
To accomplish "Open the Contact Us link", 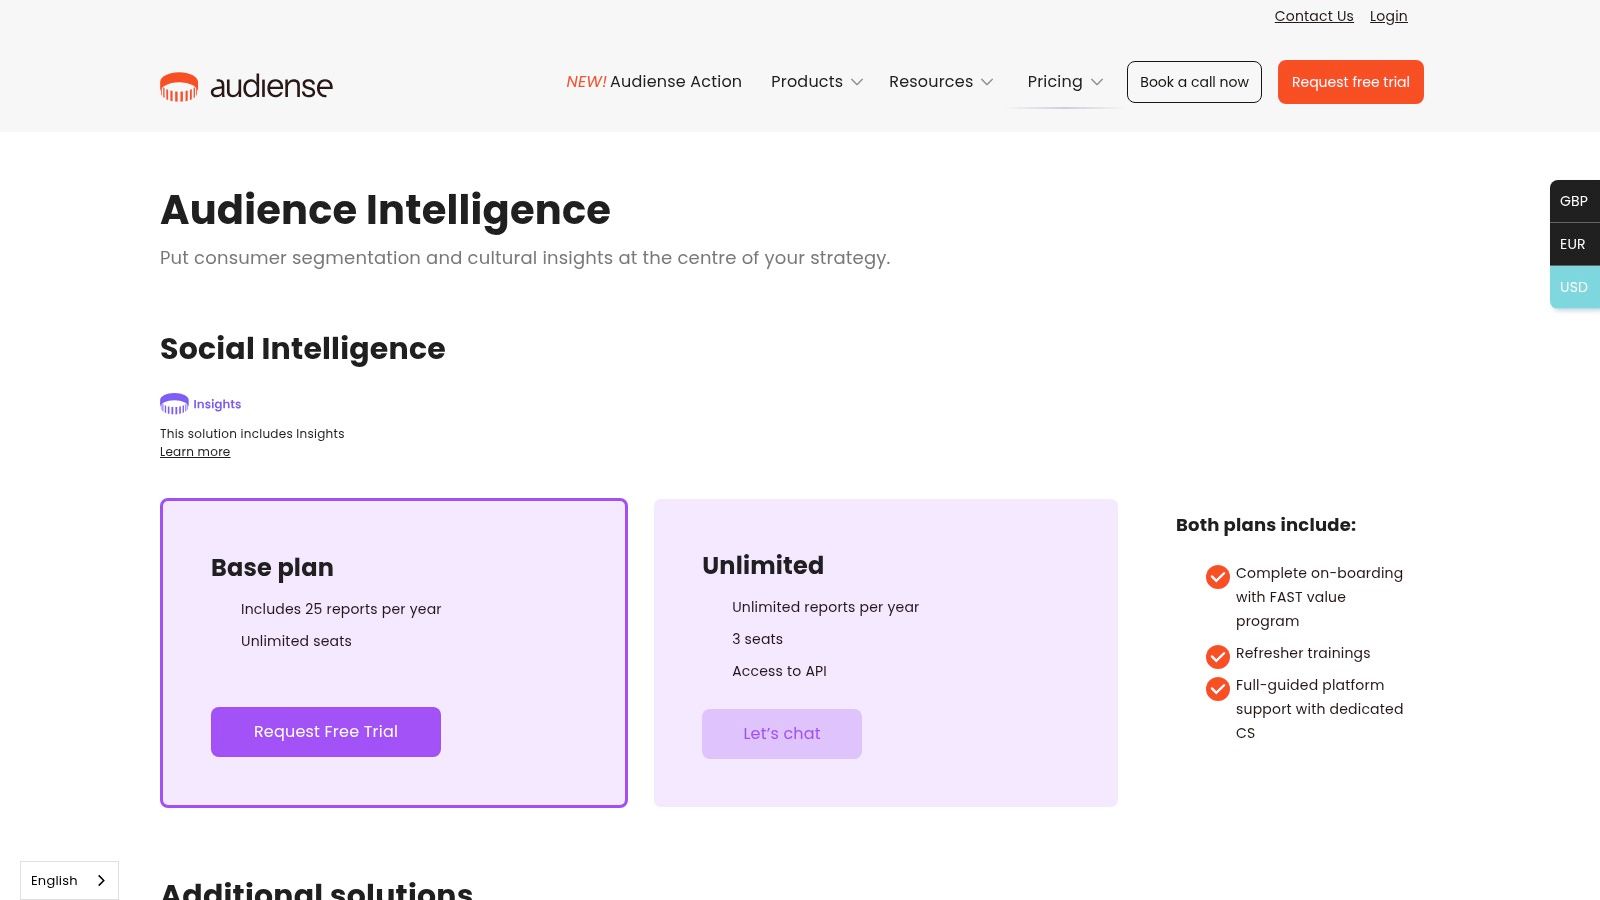I will [1313, 16].
